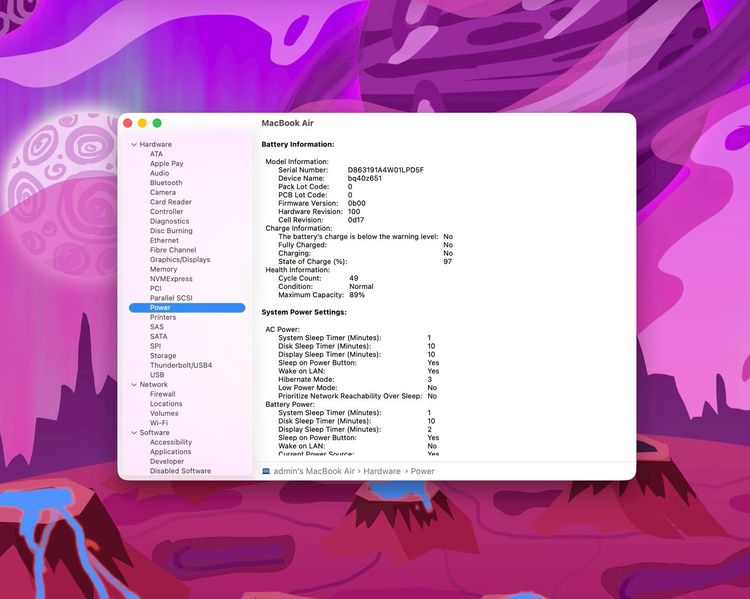
Task: Click the Network section label
Action: 154,385
